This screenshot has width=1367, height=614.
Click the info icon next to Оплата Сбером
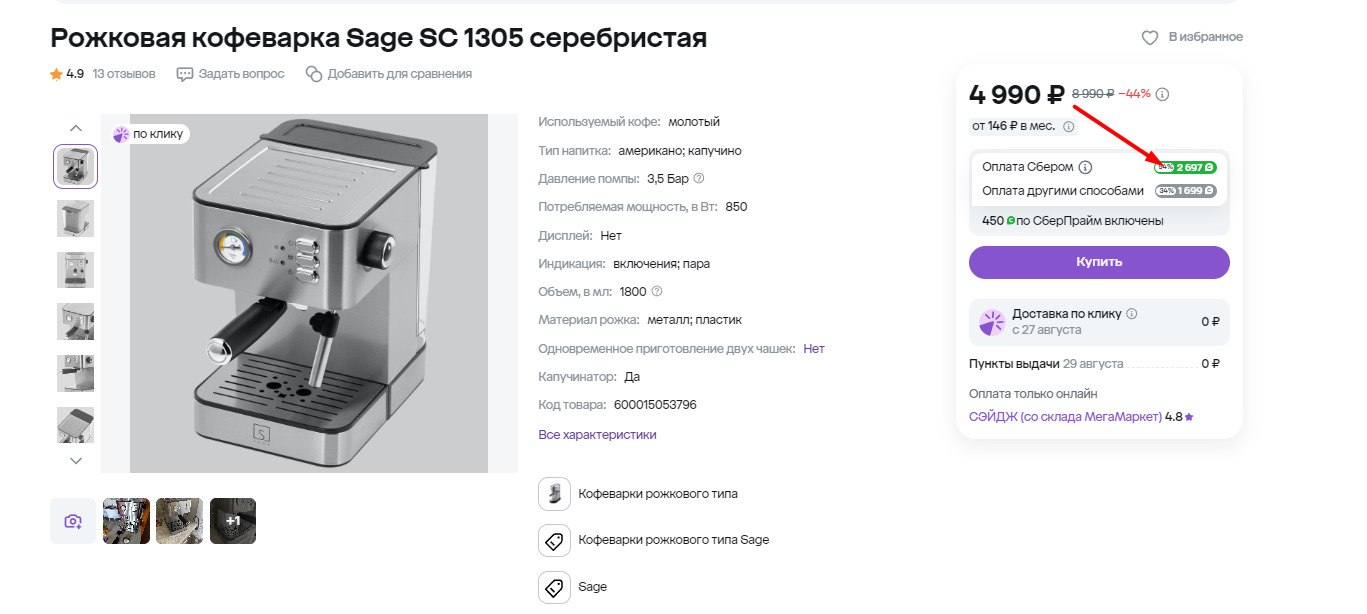[x=1085, y=167]
